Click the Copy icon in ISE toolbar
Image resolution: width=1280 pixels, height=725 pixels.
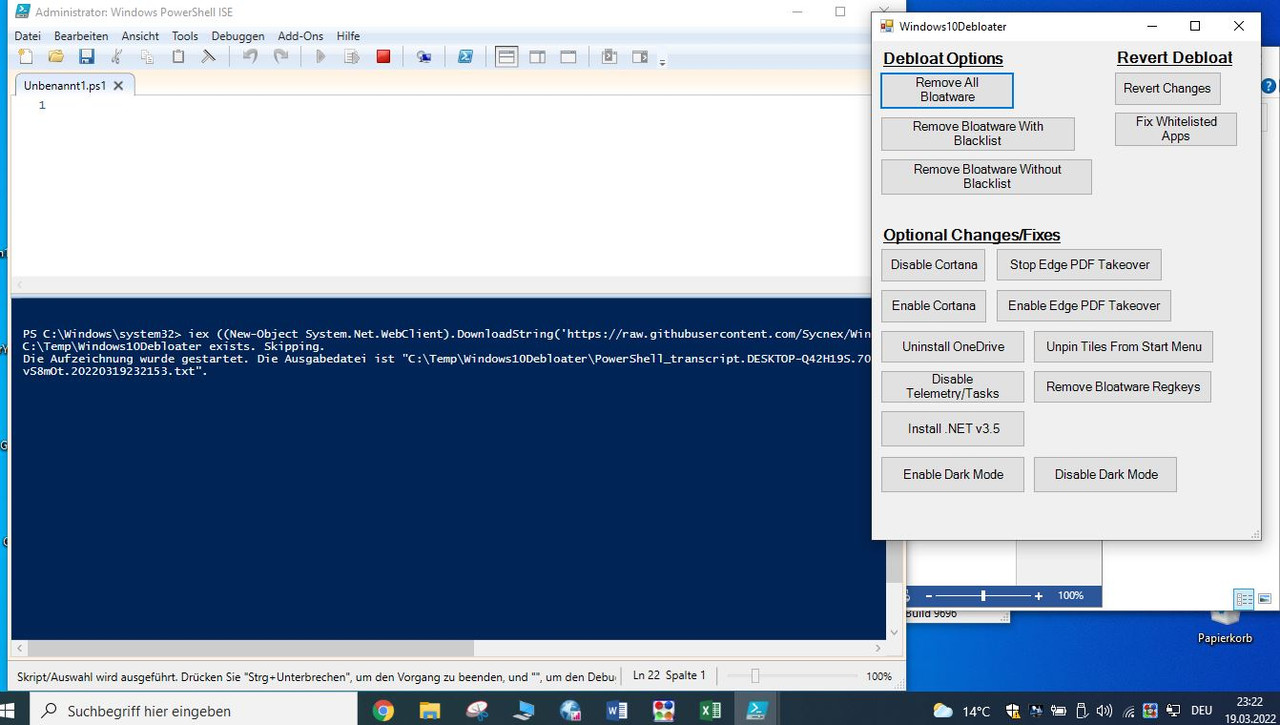[148, 57]
